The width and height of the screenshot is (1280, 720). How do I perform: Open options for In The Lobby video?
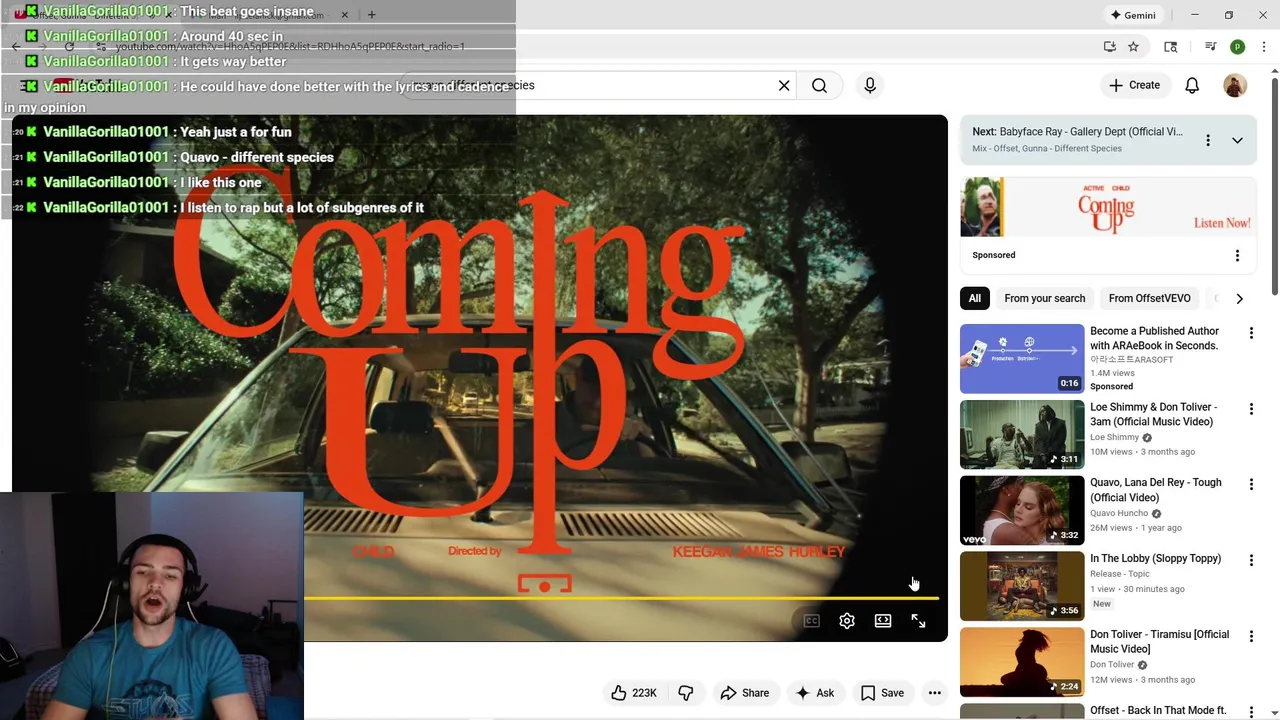(x=1251, y=560)
